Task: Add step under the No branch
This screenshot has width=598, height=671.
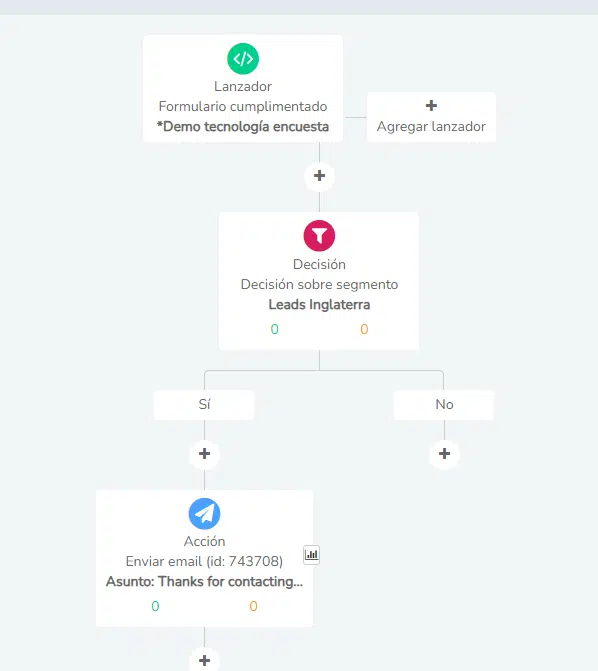Action: click(445, 454)
